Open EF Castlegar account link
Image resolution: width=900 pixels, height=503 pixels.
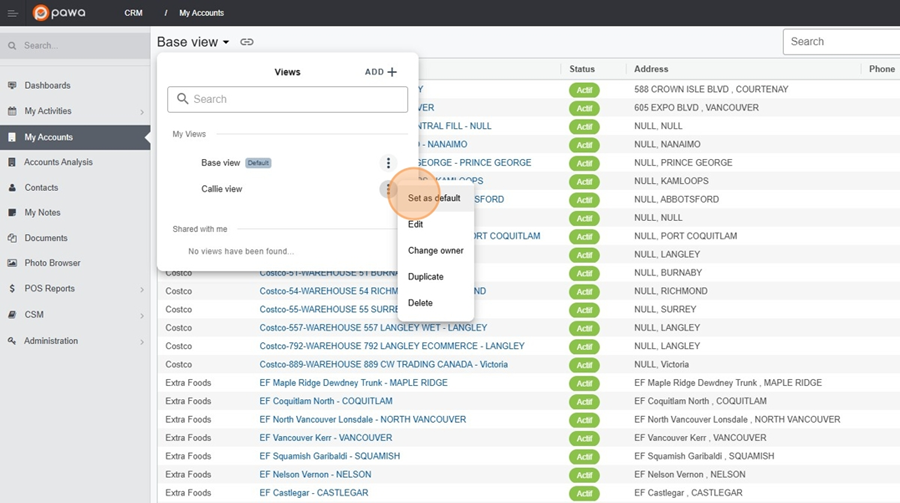tap(313, 493)
